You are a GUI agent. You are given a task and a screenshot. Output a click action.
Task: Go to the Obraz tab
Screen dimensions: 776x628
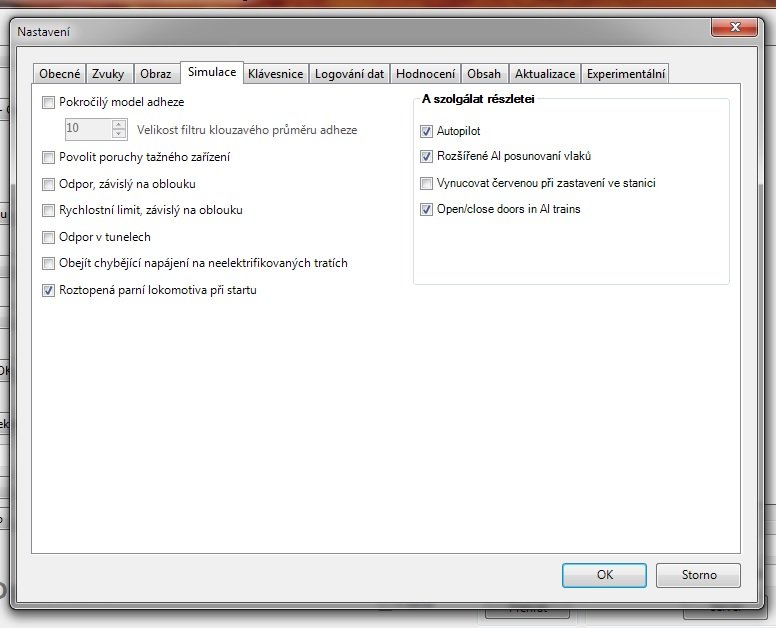click(x=155, y=74)
